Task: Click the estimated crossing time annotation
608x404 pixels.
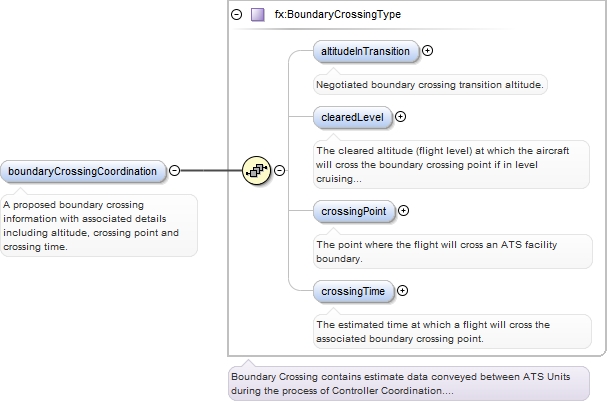Action: pyautogui.click(x=453, y=331)
